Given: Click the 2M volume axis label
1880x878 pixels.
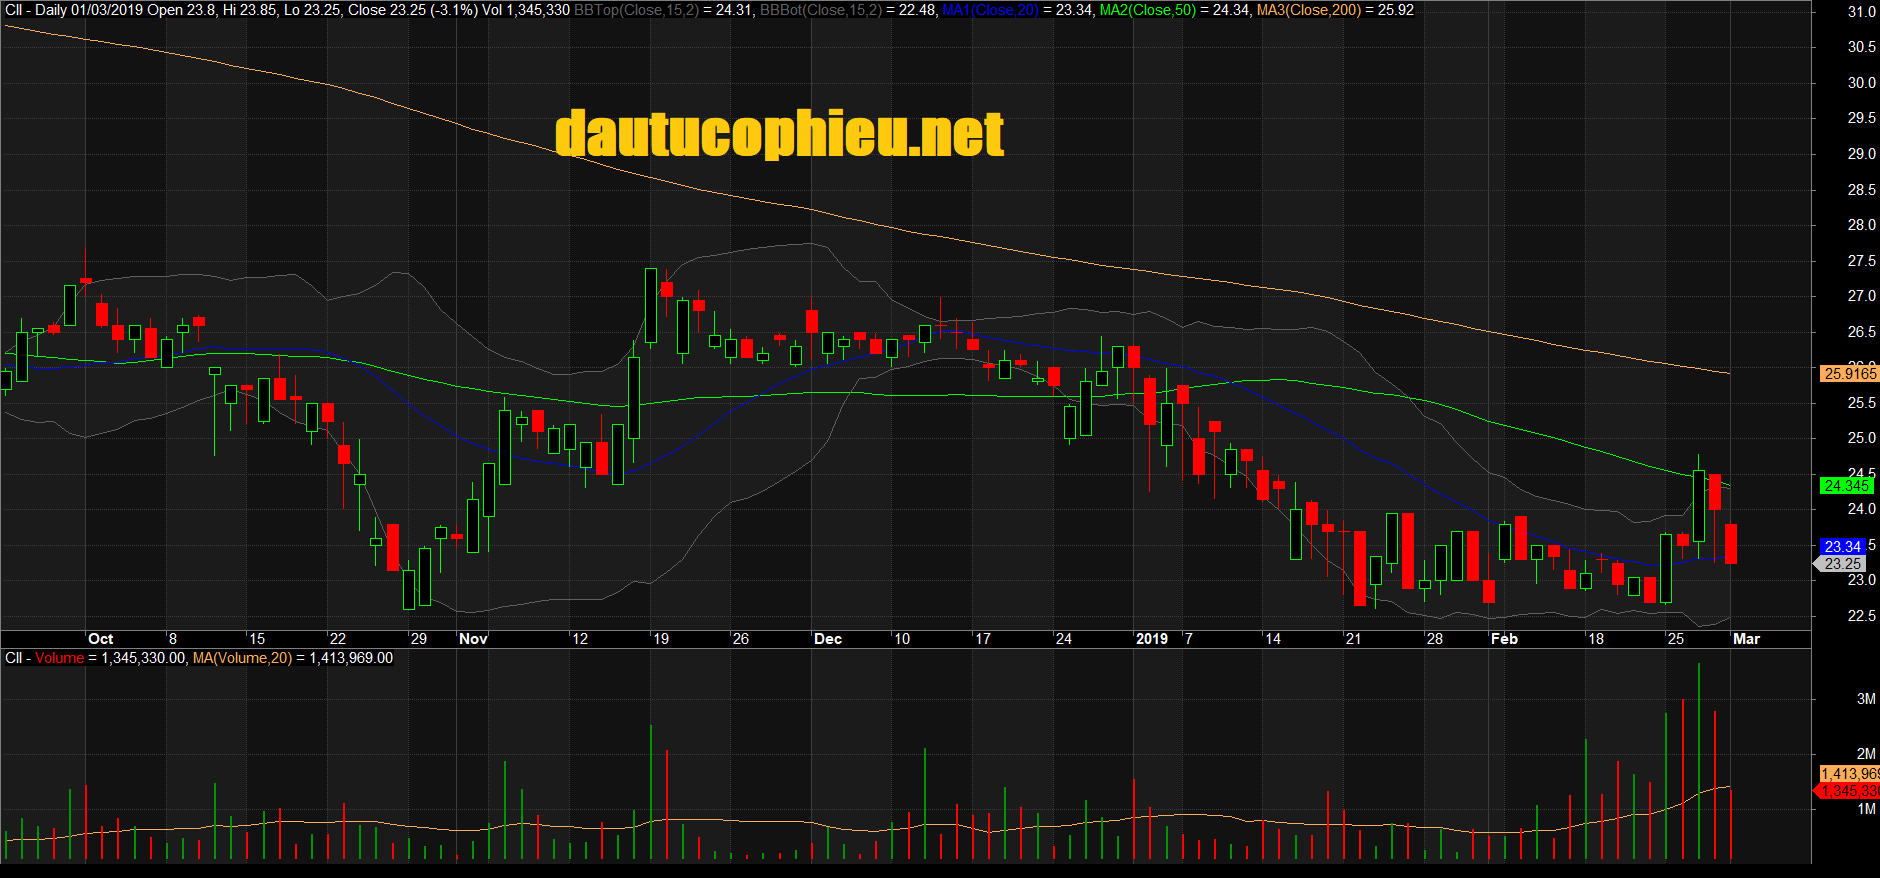Looking at the screenshot, I should pos(1866,754).
